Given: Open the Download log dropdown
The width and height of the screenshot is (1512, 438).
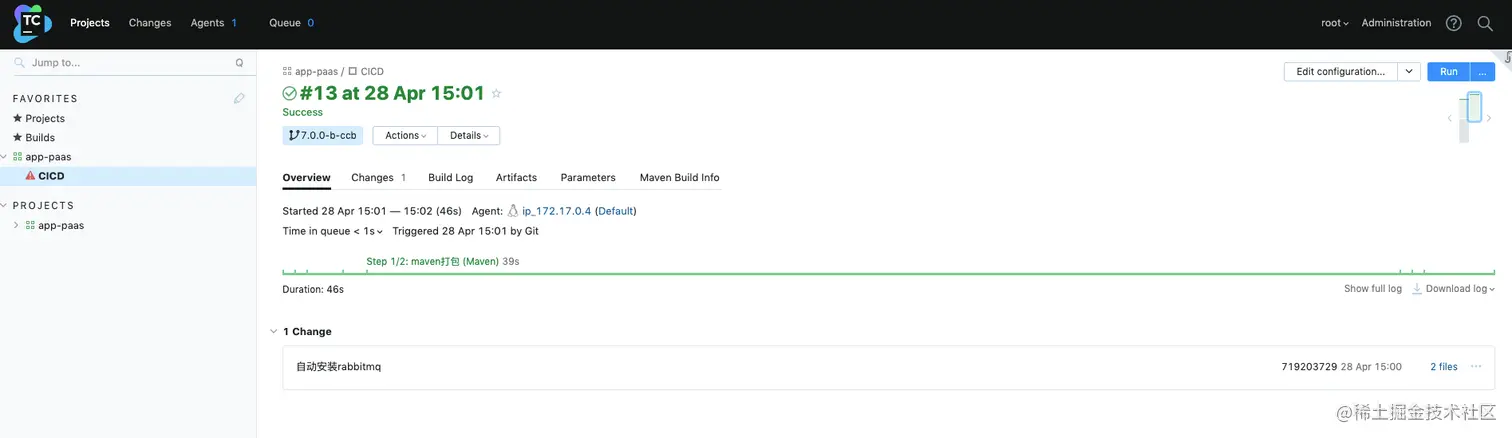Looking at the screenshot, I should pyautogui.click(x=1461, y=289).
